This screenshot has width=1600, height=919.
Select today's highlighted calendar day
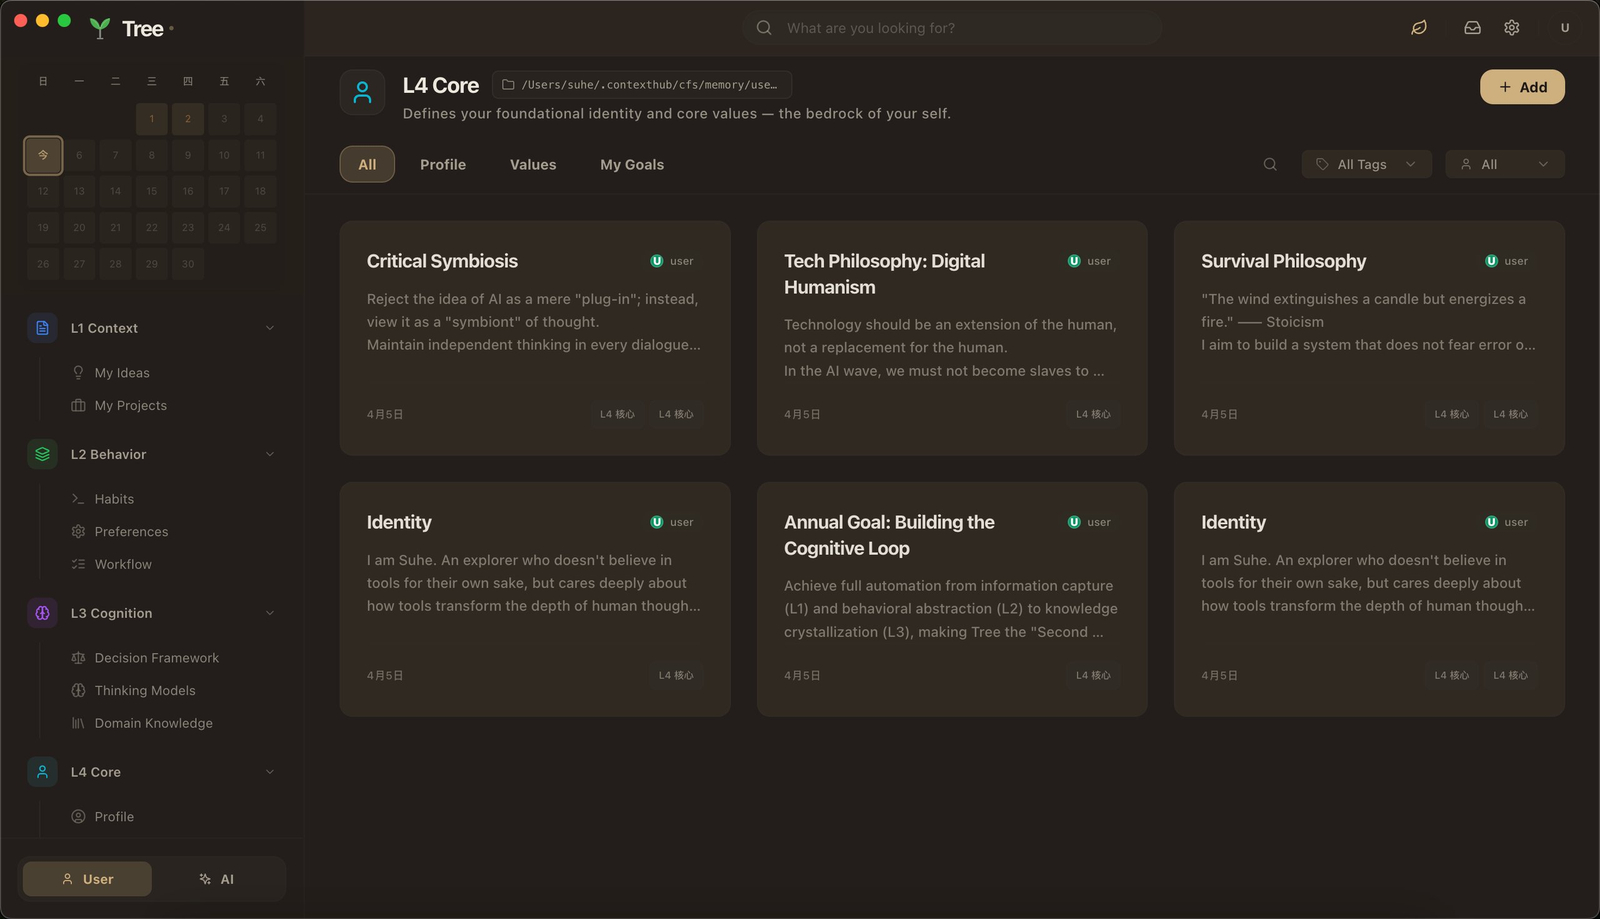pos(43,155)
